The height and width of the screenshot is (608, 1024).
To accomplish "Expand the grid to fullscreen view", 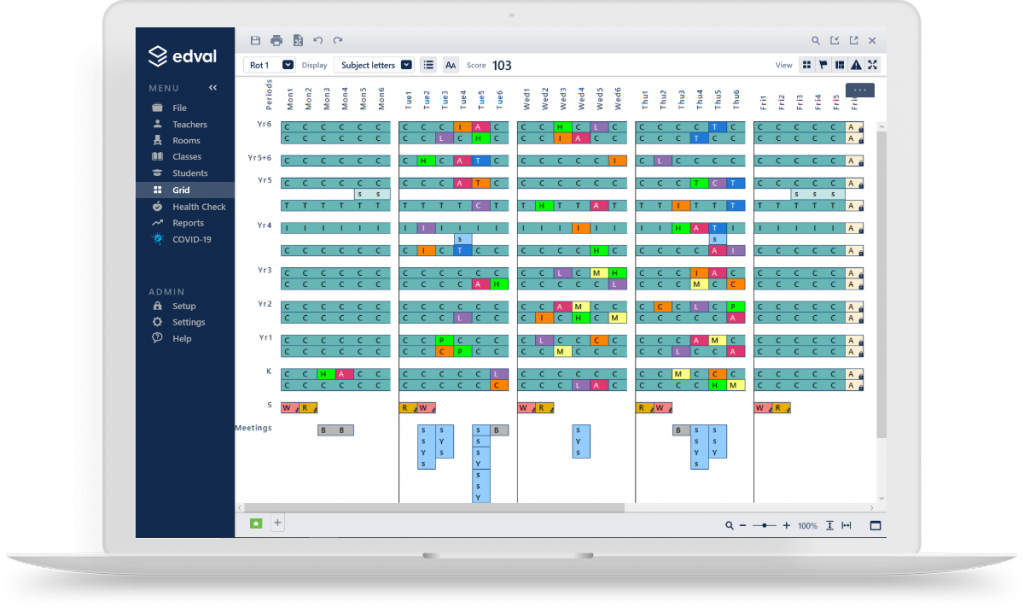I will point(873,64).
